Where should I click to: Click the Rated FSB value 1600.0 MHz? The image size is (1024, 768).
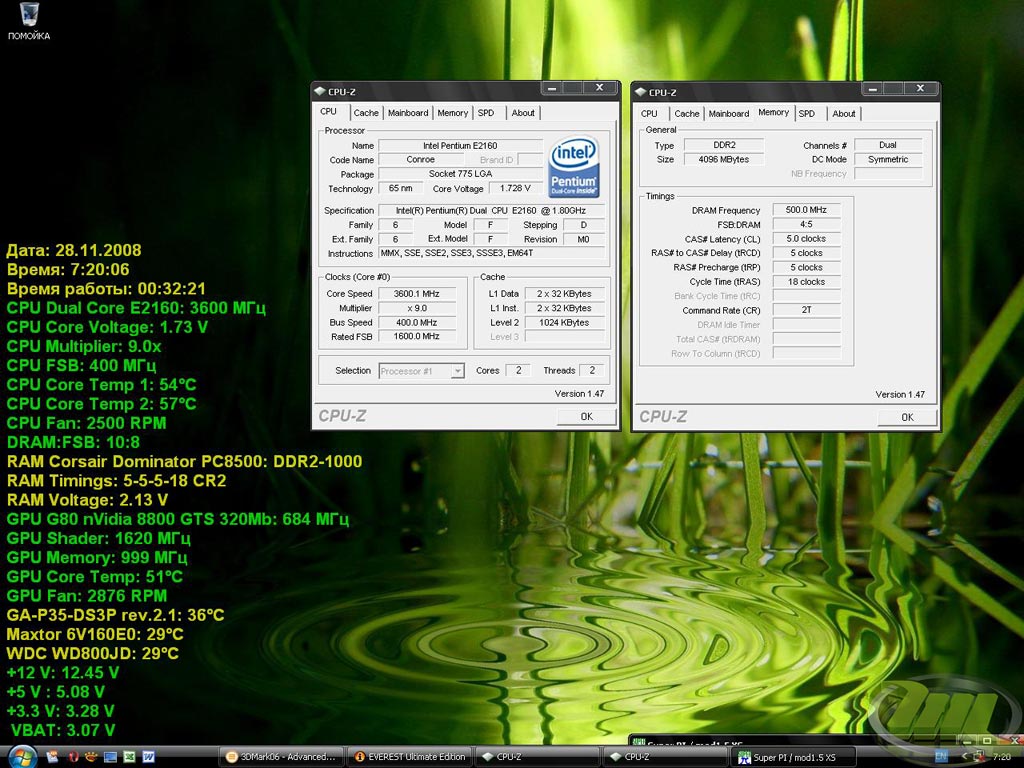click(417, 336)
